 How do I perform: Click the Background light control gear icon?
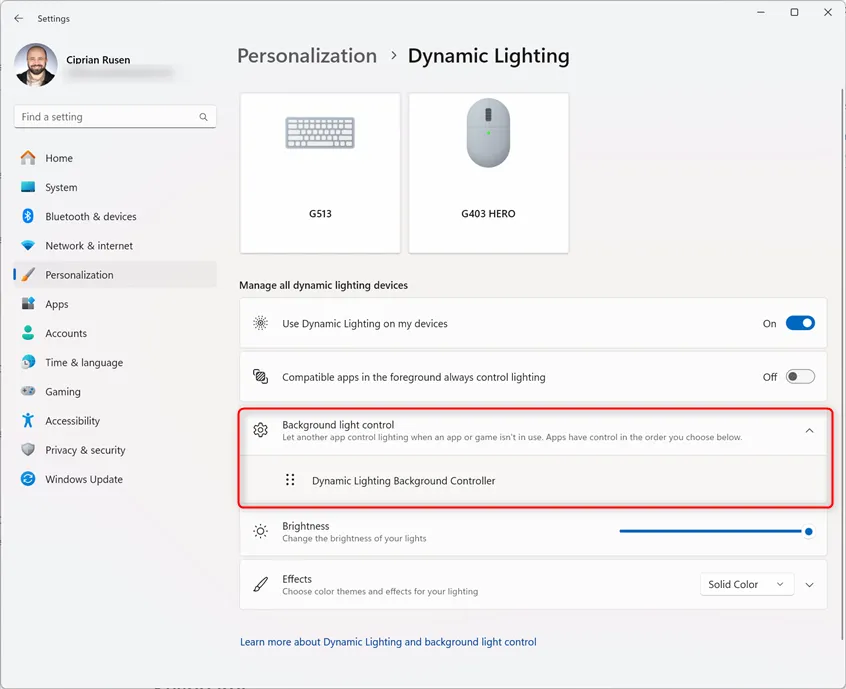pyautogui.click(x=261, y=430)
